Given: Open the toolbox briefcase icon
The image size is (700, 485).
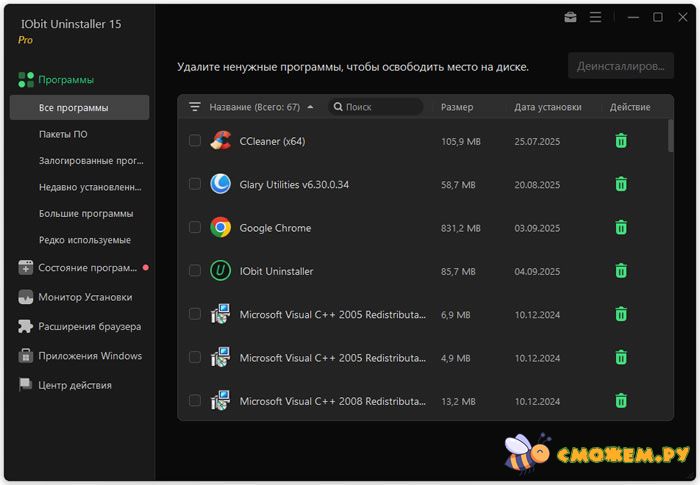Looking at the screenshot, I should [570, 17].
